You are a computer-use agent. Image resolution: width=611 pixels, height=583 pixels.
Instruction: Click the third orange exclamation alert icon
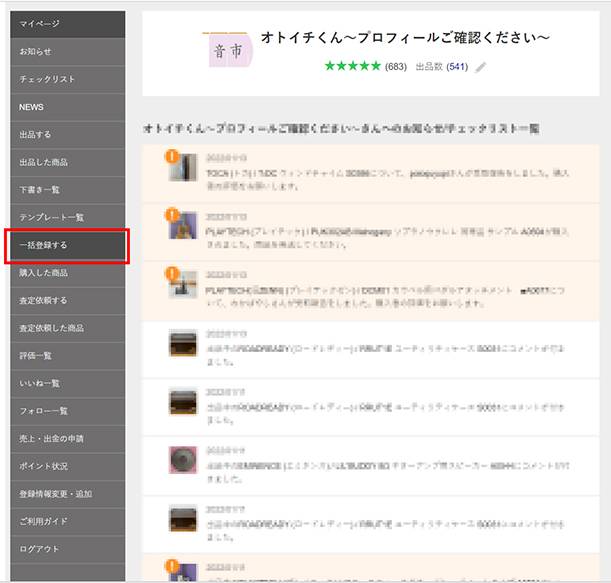pos(172,274)
